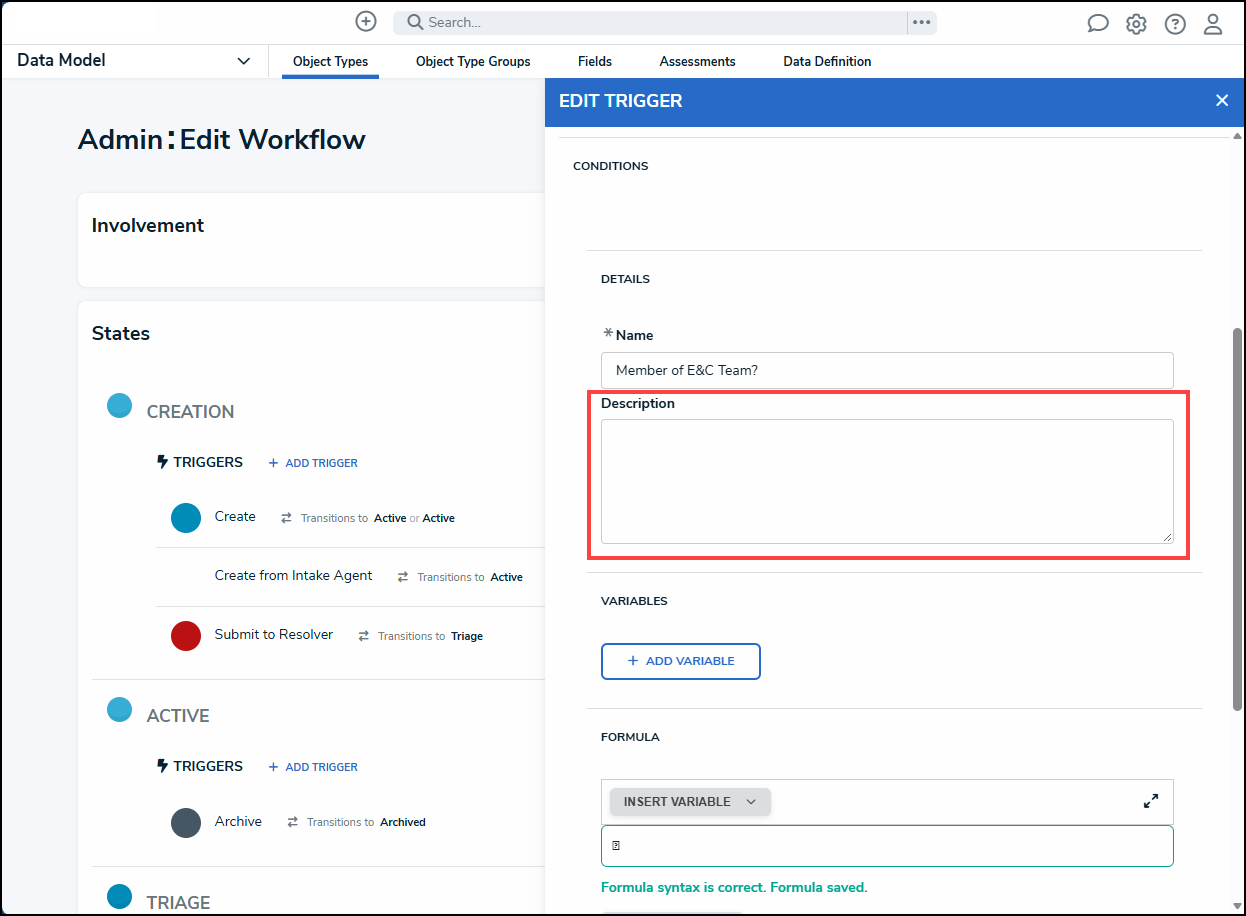Switch to the Object Types tab
Viewport: 1246px width, 916px height.
pyautogui.click(x=330, y=61)
